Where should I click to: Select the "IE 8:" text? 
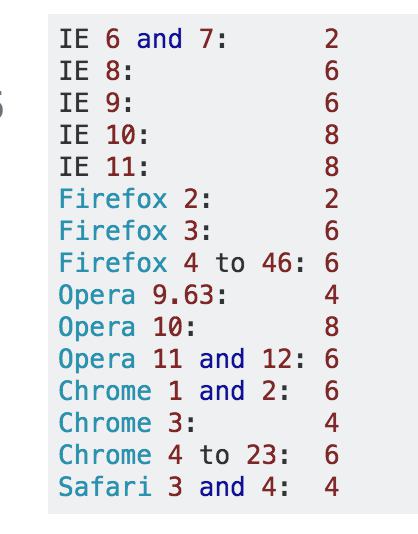click(x=96, y=70)
